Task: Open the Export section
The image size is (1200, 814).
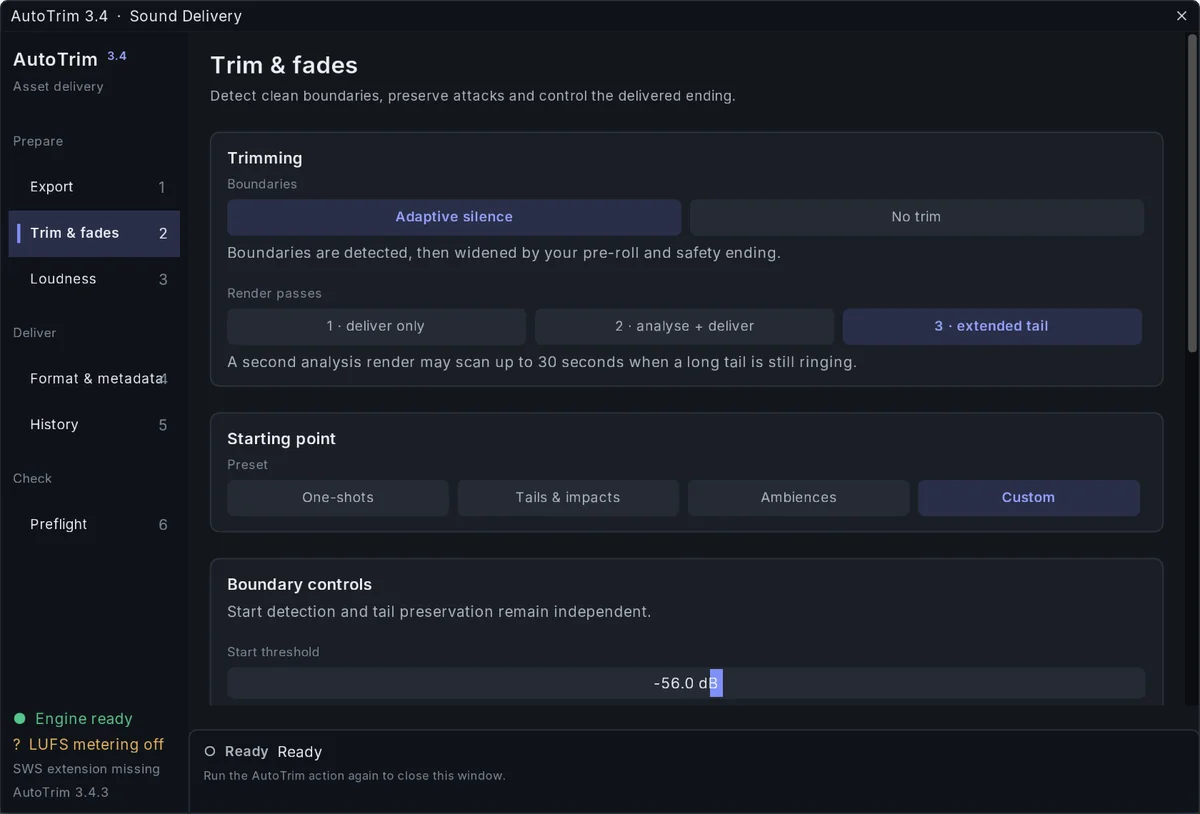Action: pos(94,187)
